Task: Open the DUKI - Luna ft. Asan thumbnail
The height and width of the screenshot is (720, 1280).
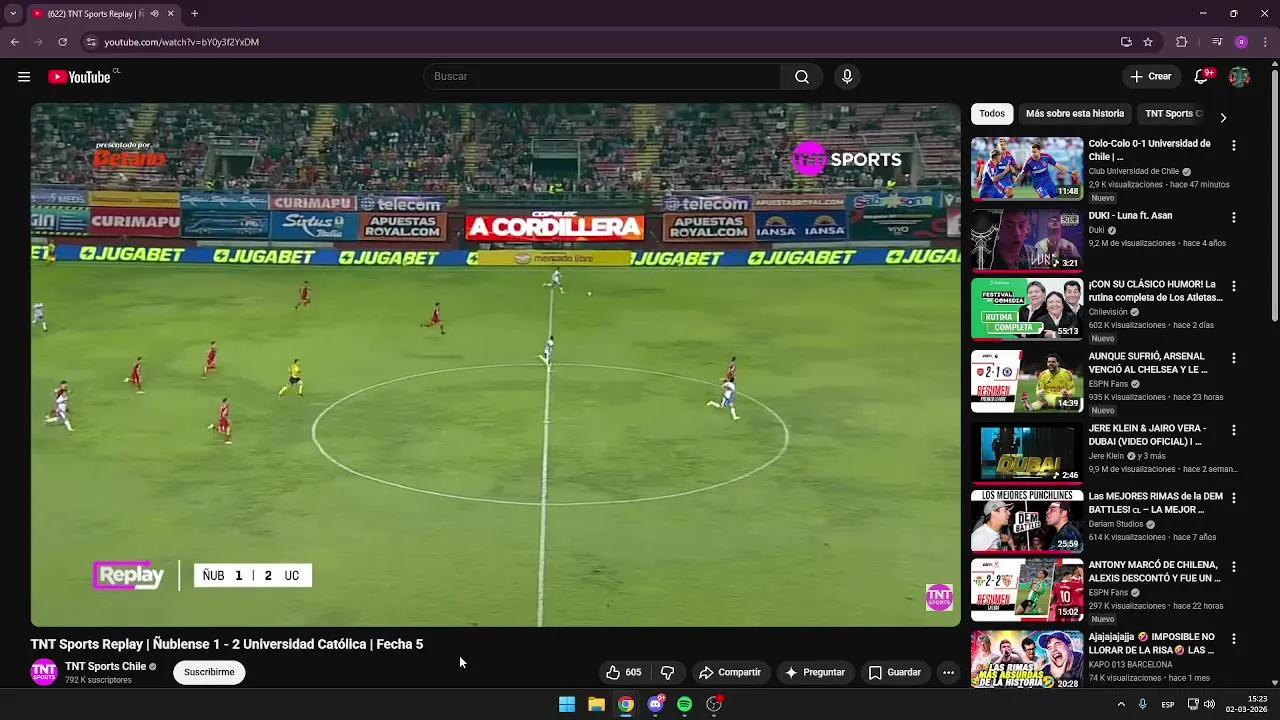Action: click(x=1027, y=240)
